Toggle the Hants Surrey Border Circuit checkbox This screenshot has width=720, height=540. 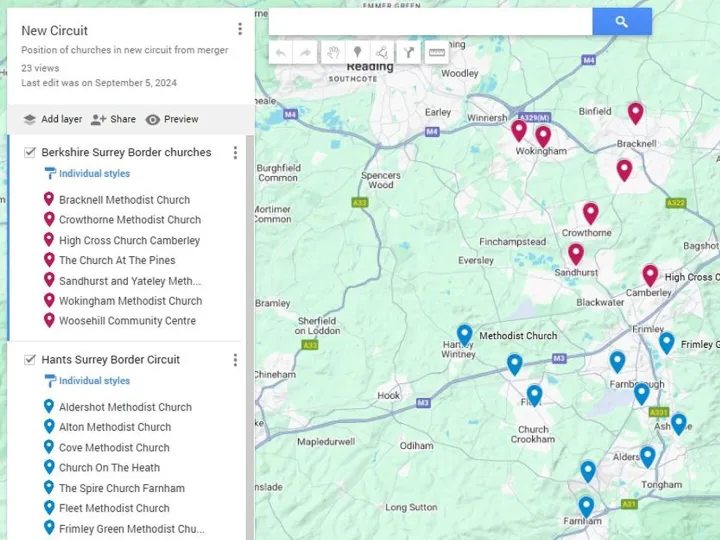click(30, 360)
